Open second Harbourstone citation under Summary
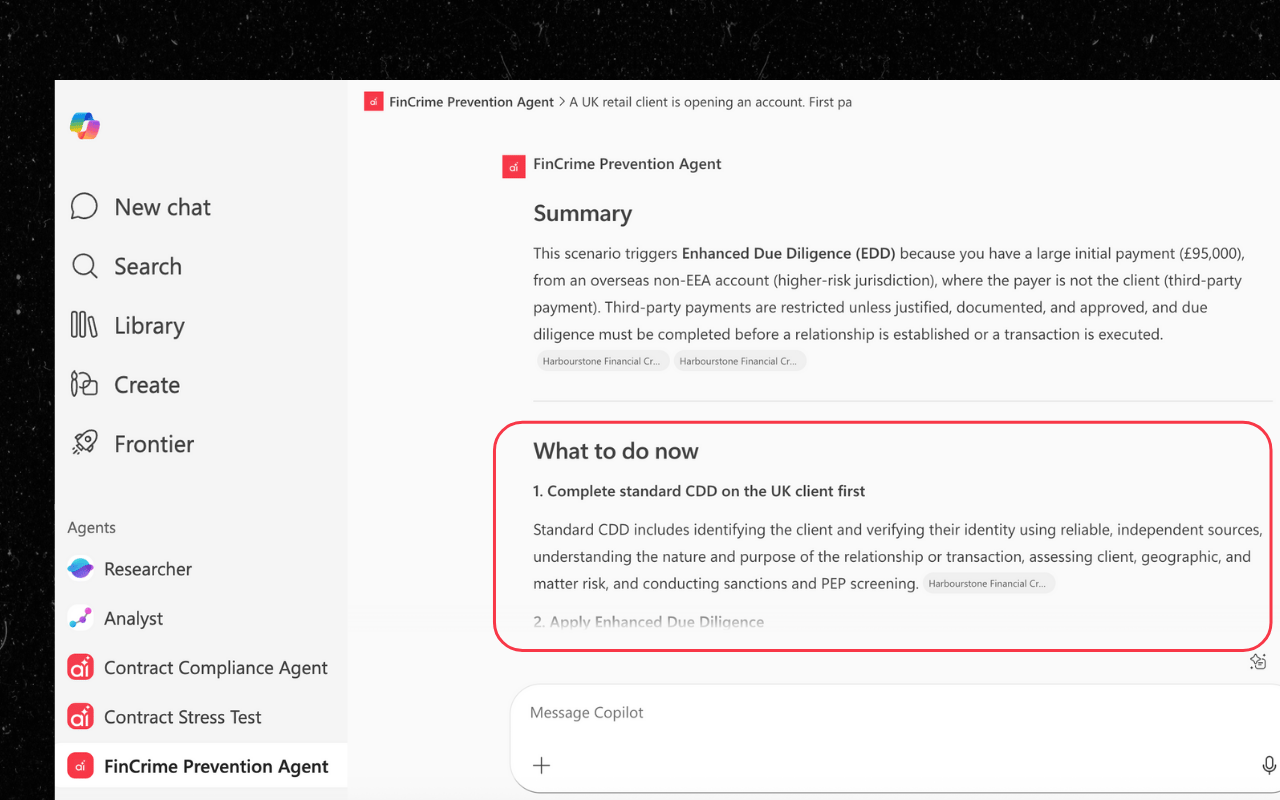 pyautogui.click(x=739, y=361)
